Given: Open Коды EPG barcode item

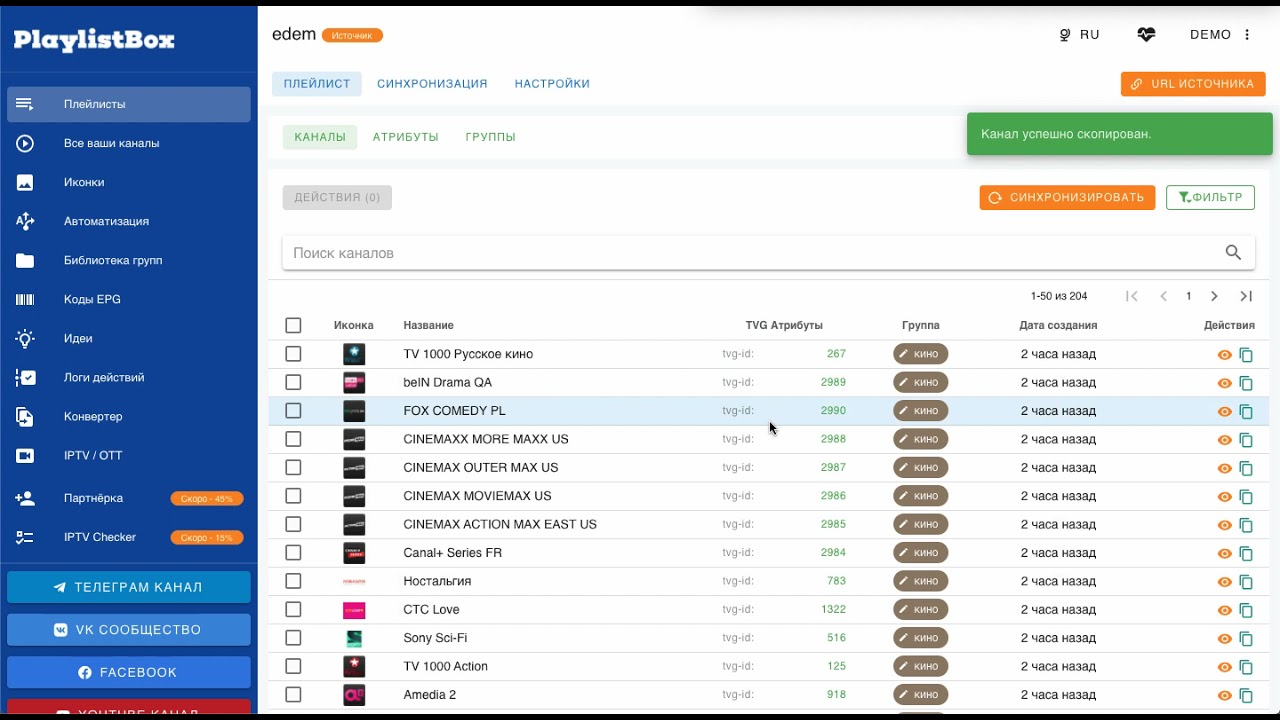Looking at the screenshot, I should (x=129, y=299).
